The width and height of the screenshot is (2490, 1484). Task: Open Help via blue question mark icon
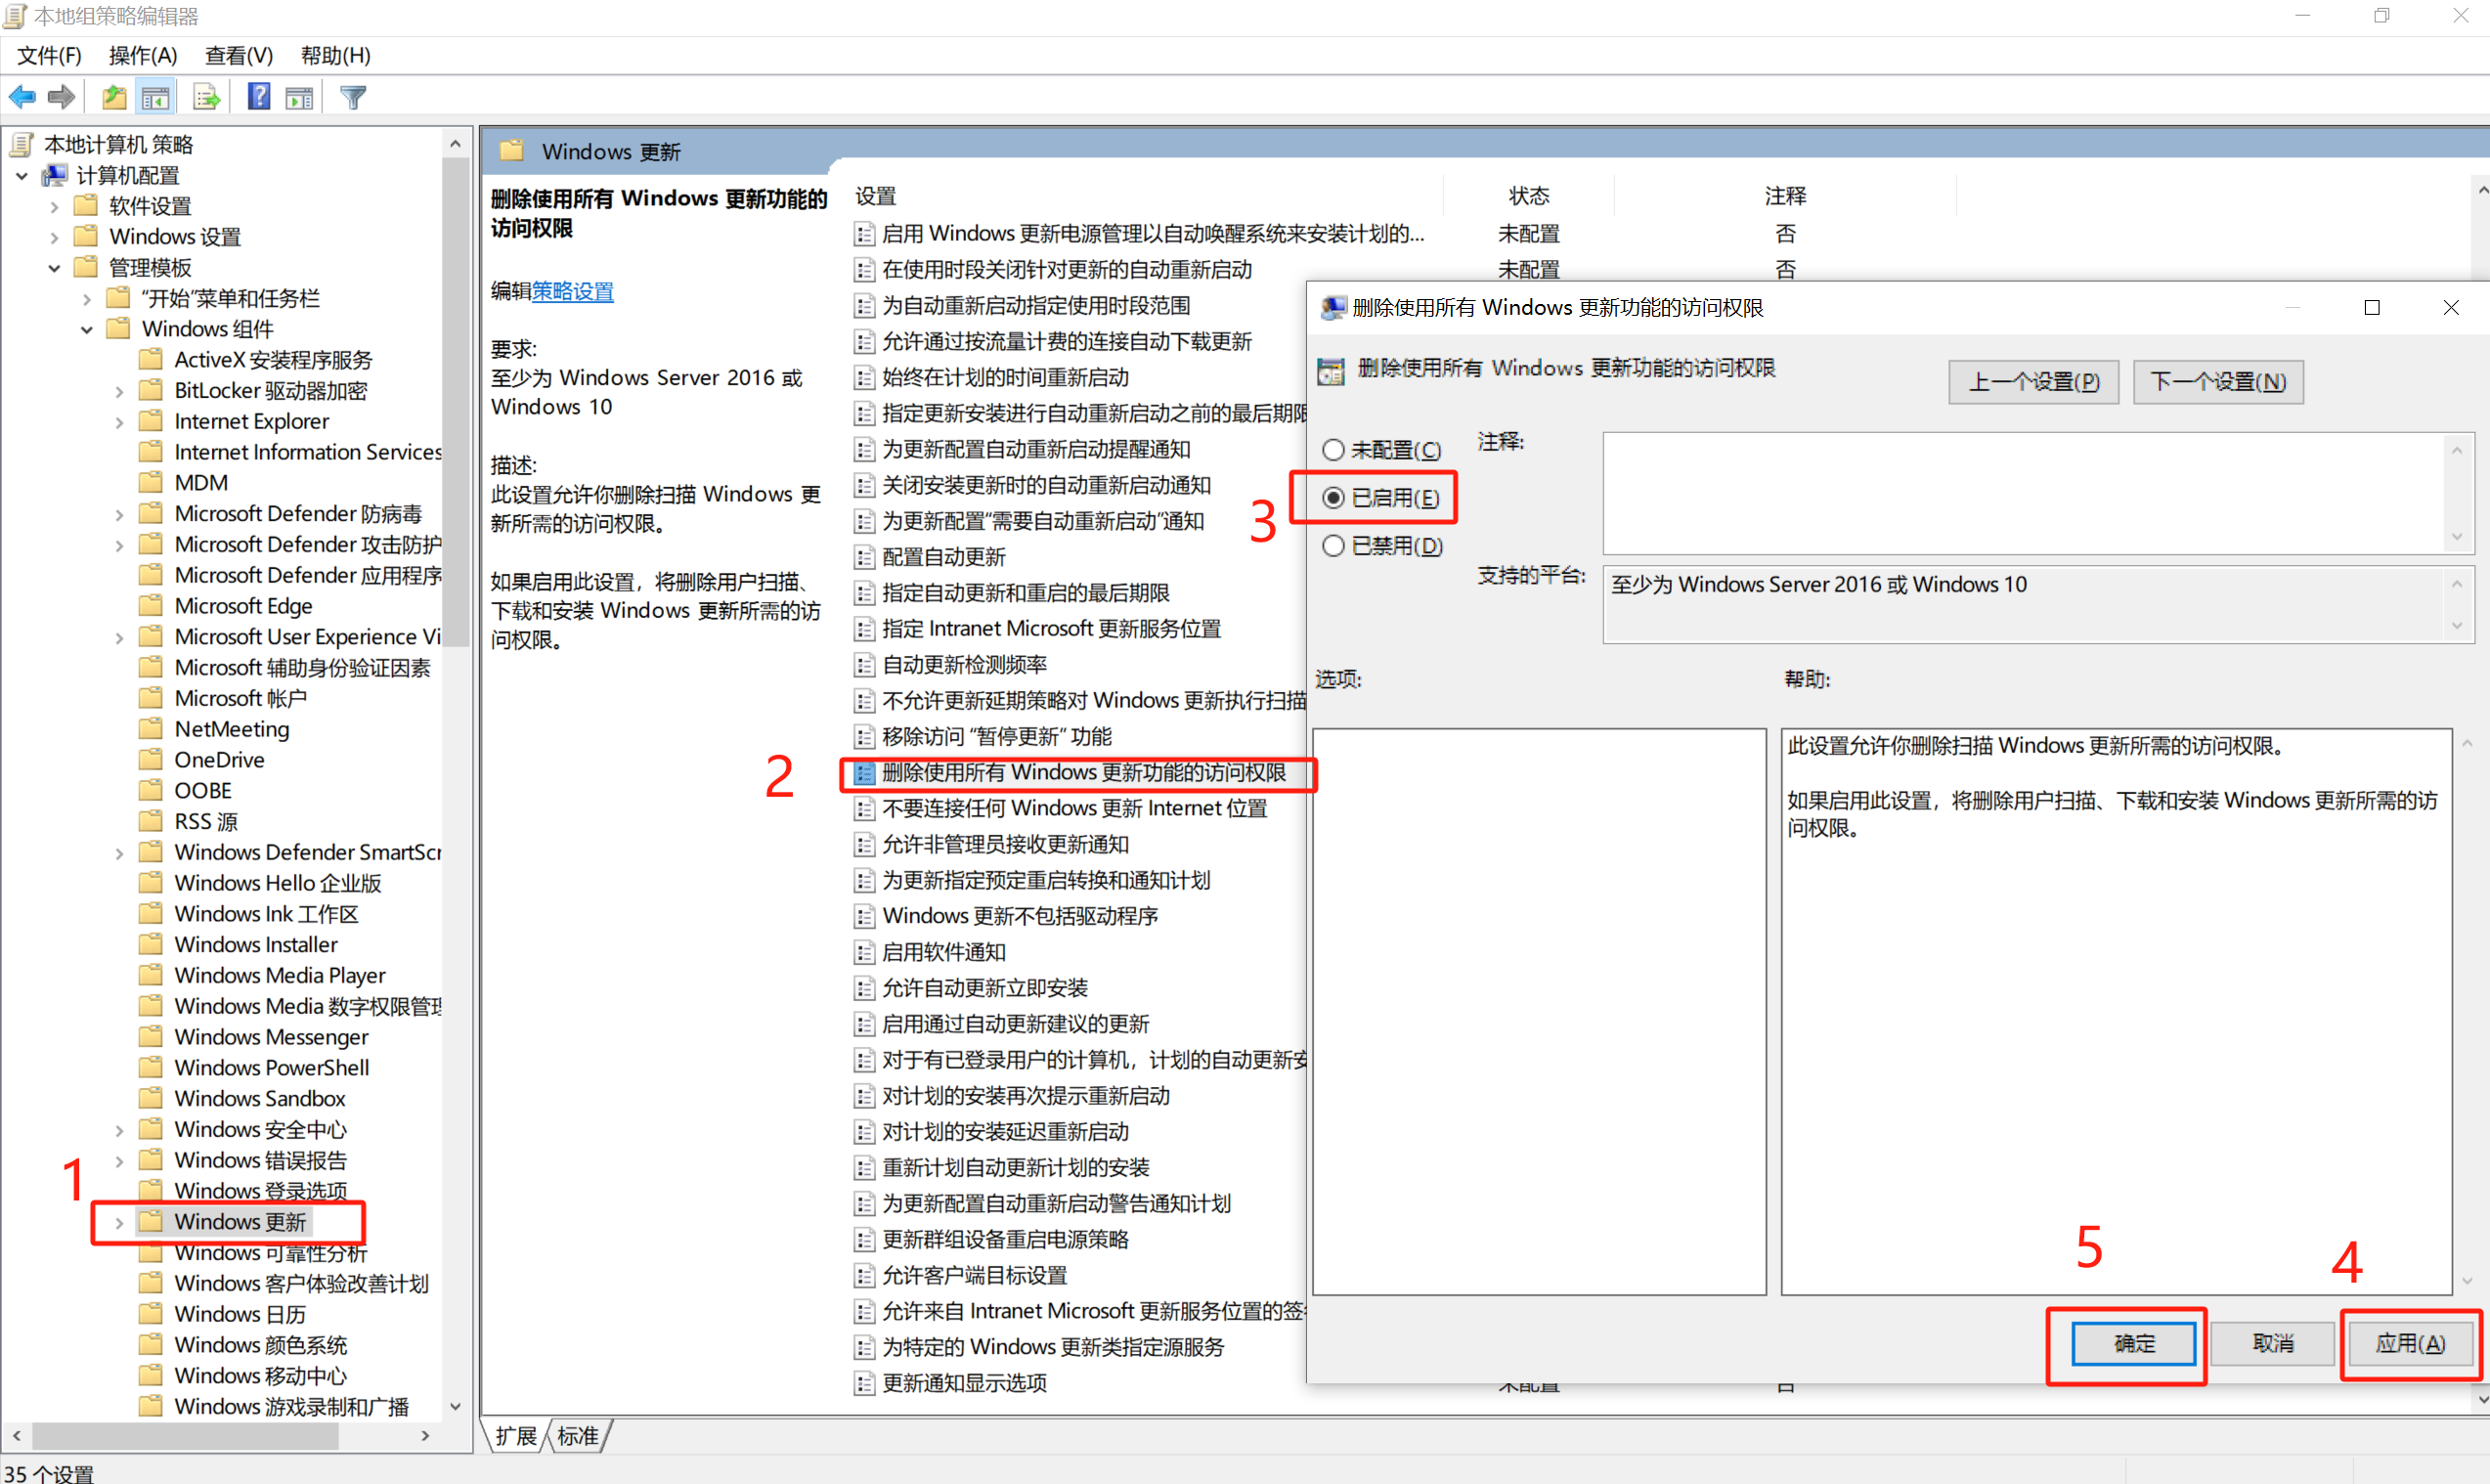[259, 97]
